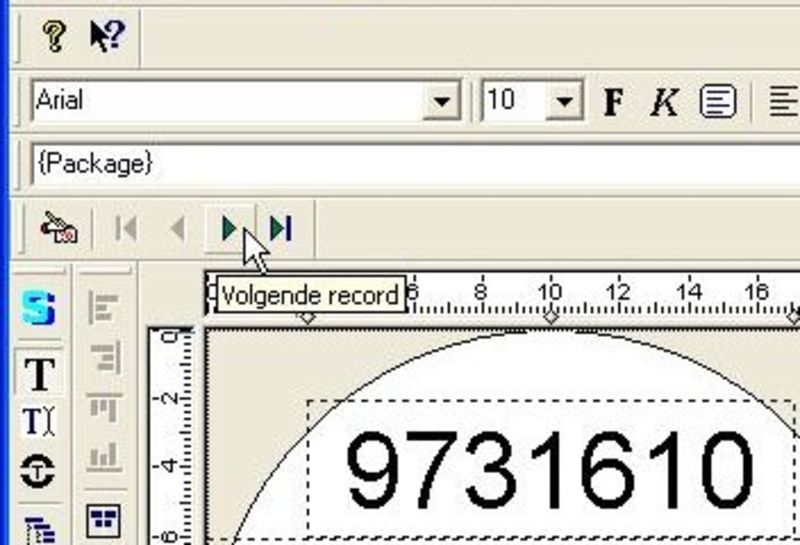Screen dimensions: 800x545
Task: Open the database connection icon
Action: coord(58,229)
